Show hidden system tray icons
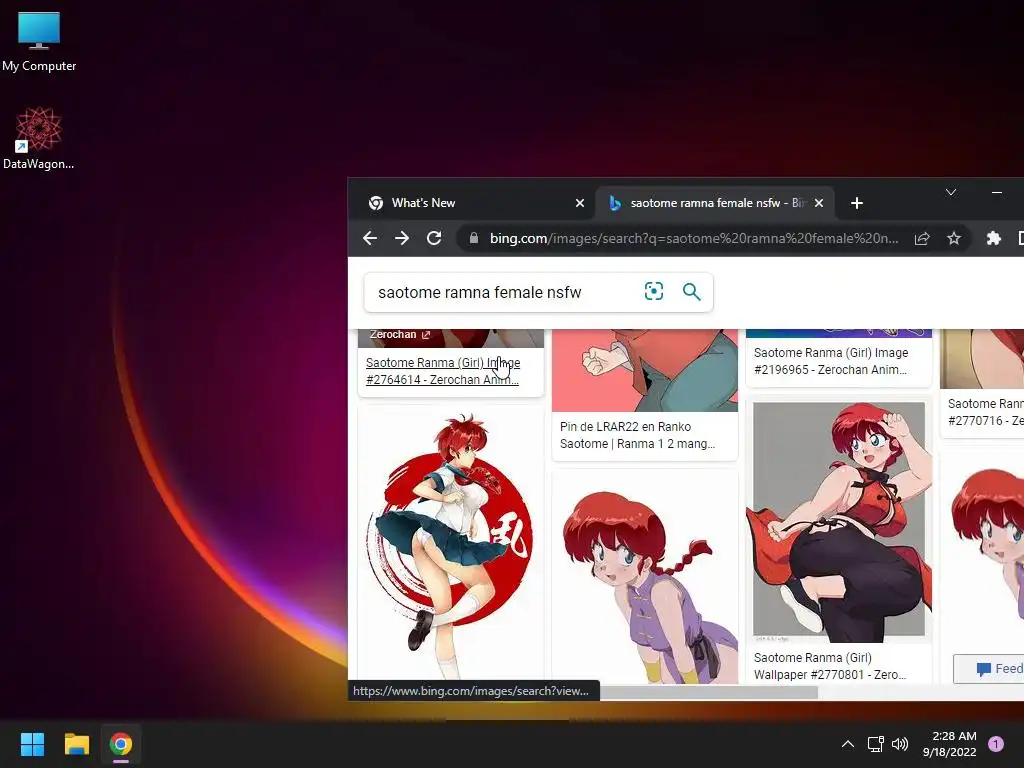1024x768 pixels. point(848,744)
